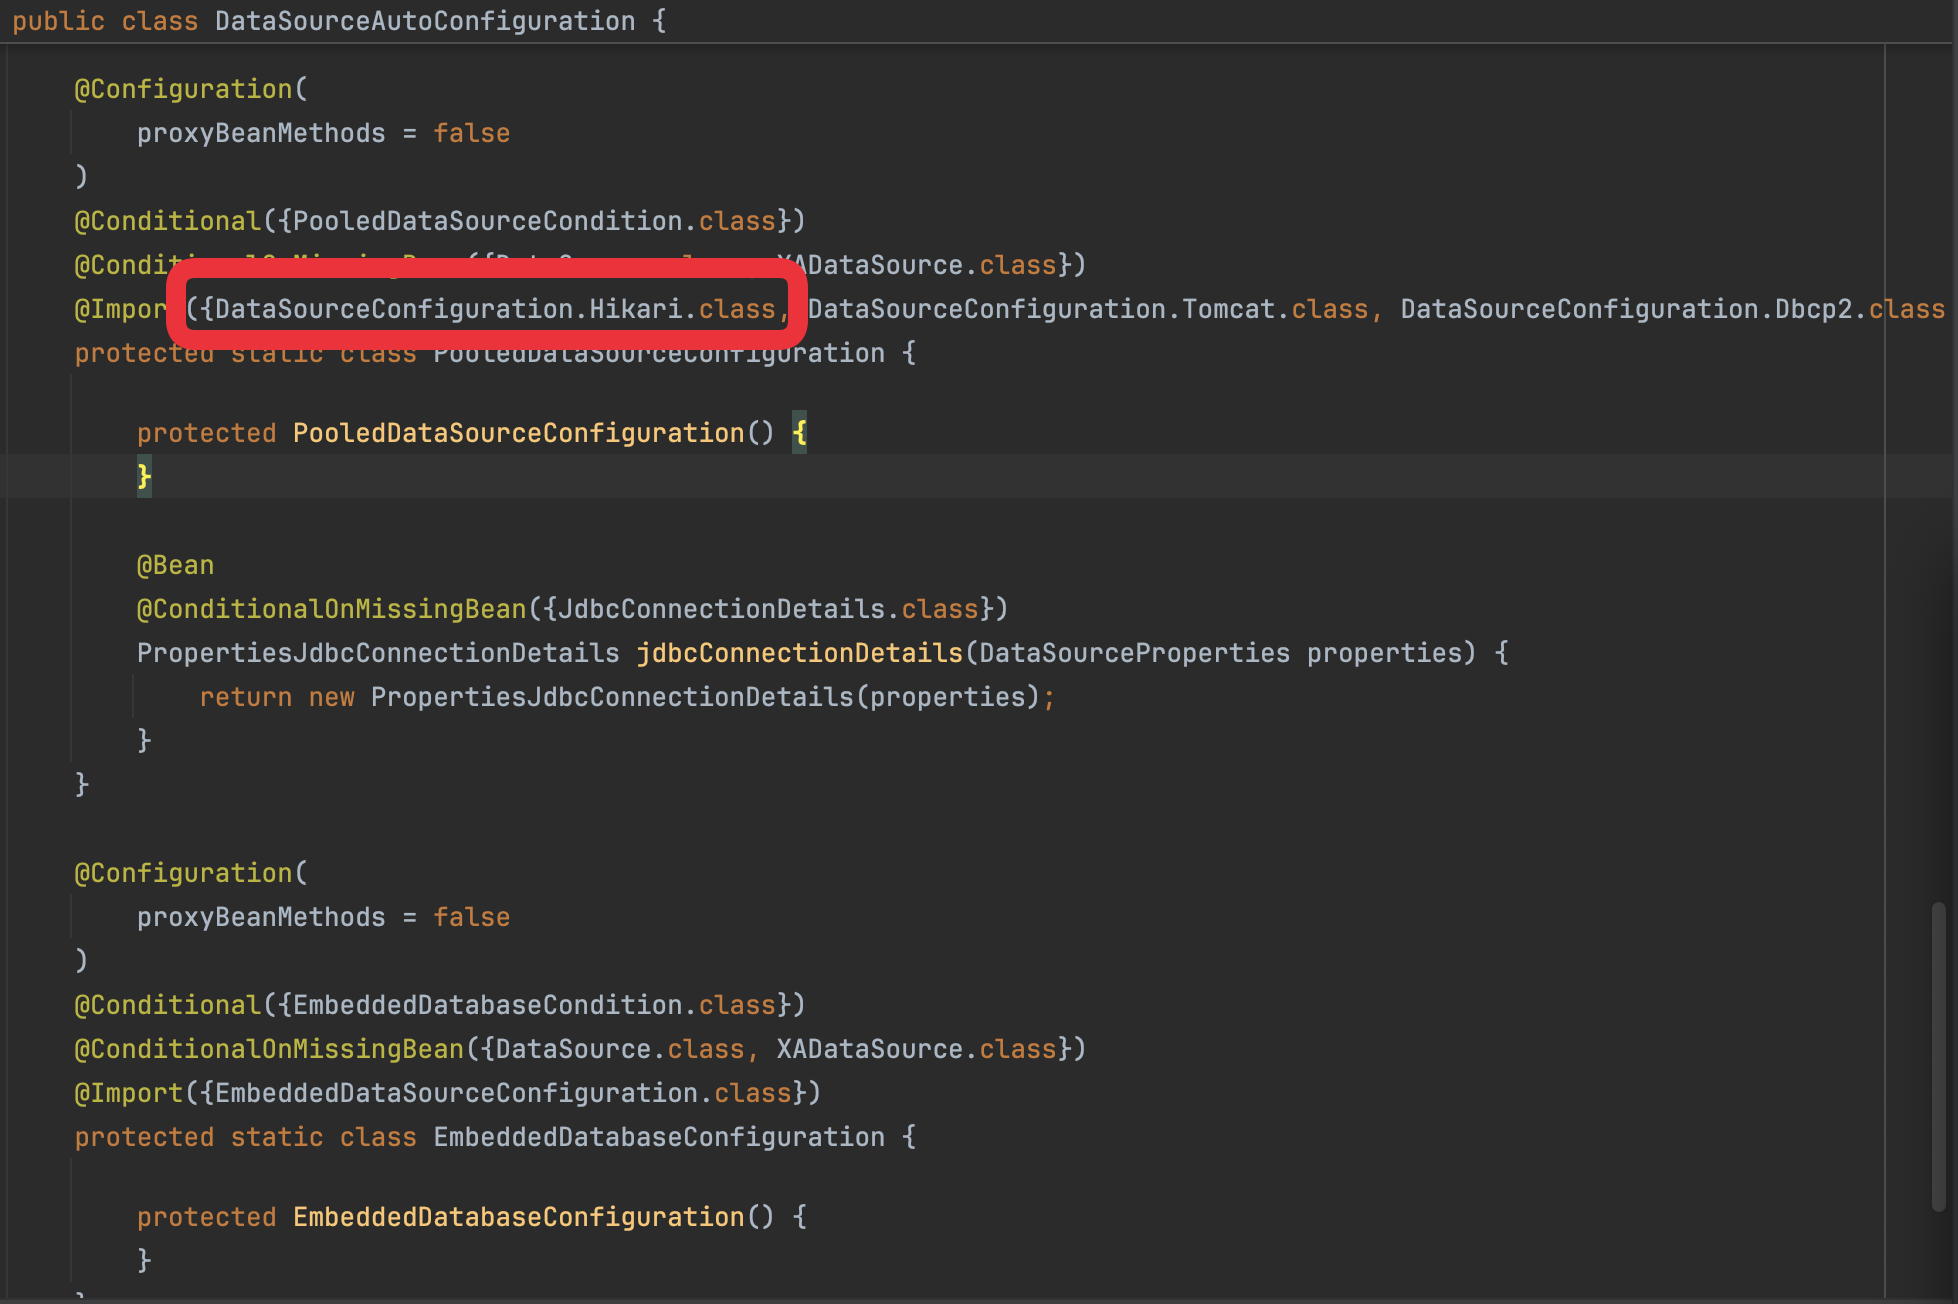The height and width of the screenshot is (1304, 1958).
Task: Click the highlighted DataSourceConfiguration.Hikari.class import
Action: click(495, 309)
